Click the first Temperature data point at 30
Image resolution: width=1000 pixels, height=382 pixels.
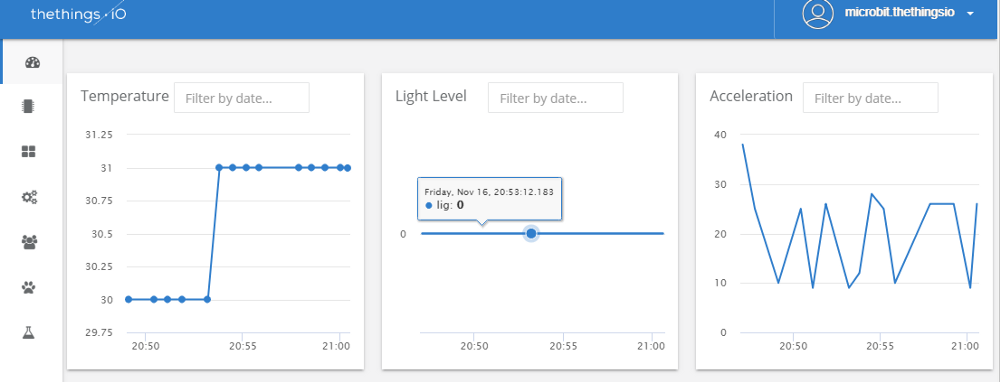(x=128, y=299)
